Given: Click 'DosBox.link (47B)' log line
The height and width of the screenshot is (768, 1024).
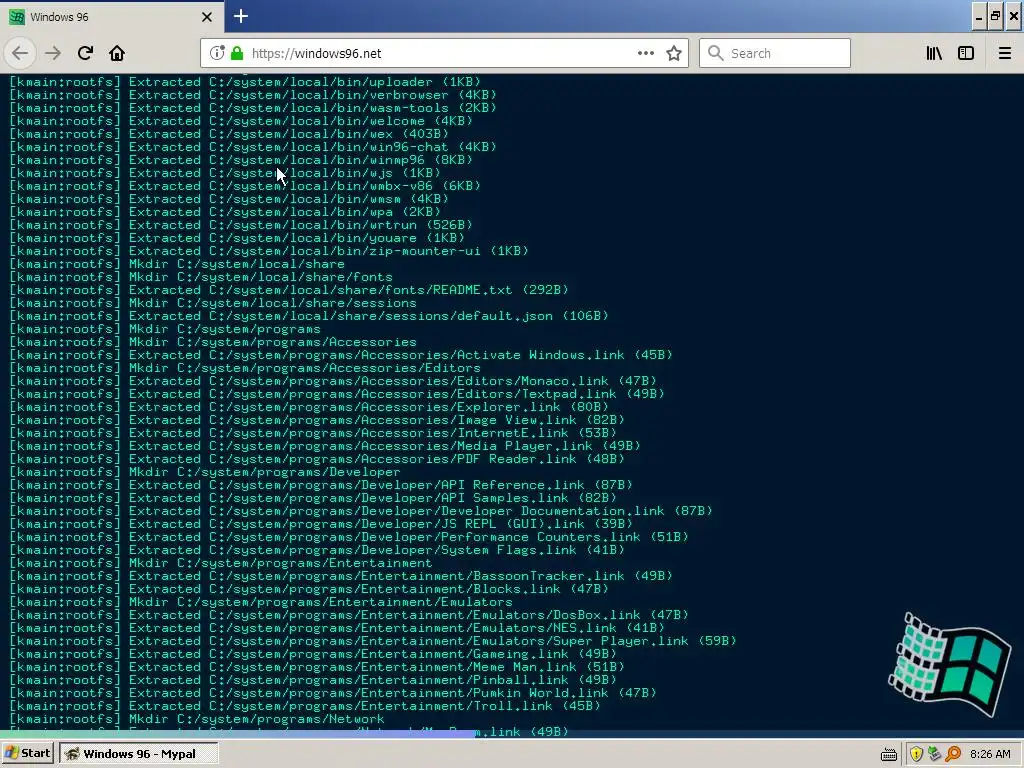Looking at the screenshot, I should [x=349, y=615].
